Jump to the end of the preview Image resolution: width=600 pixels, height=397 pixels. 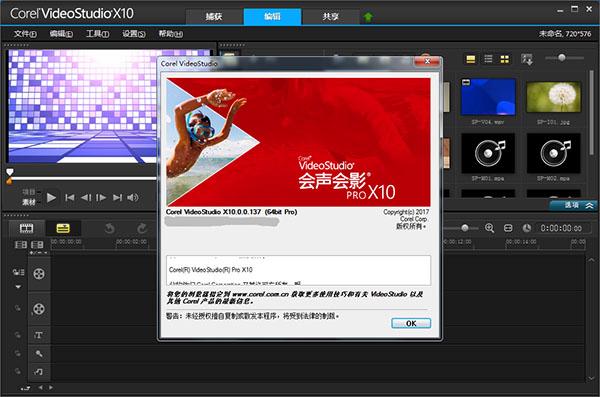click(x=117, y=198)
